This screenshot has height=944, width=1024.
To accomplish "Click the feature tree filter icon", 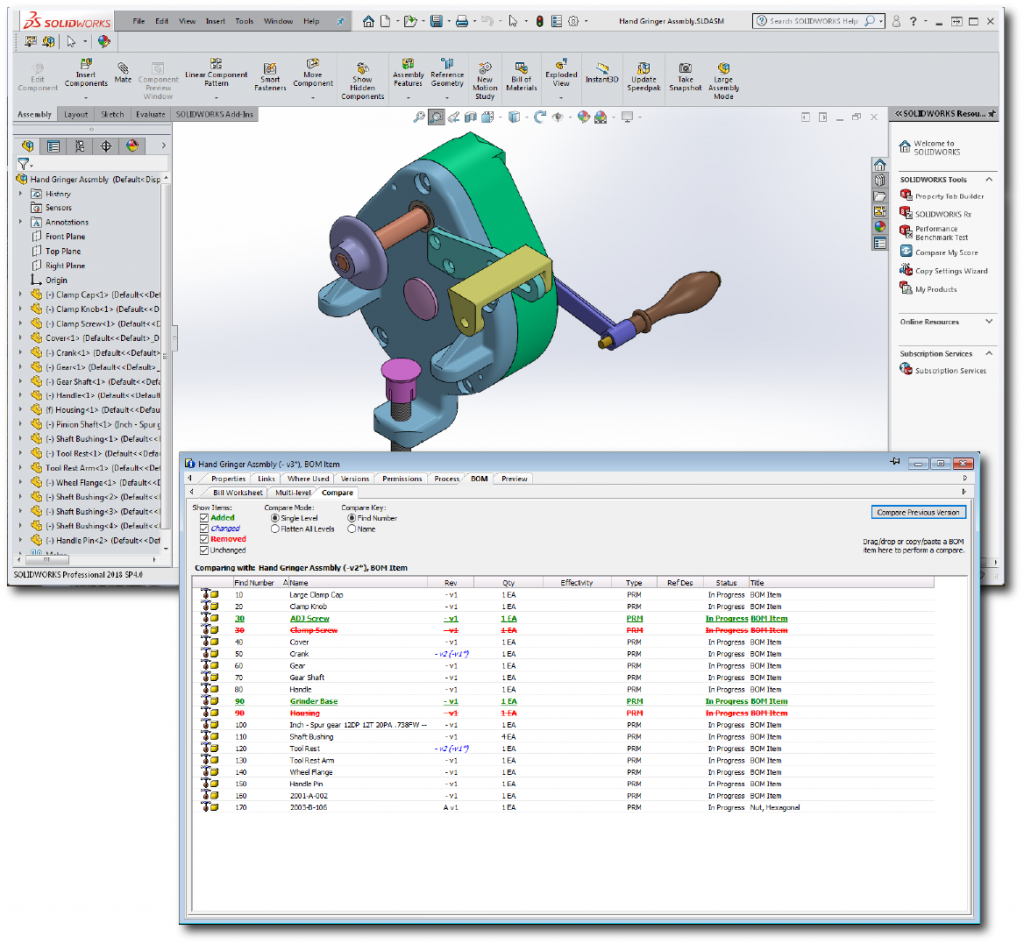I will pos(24,164).
